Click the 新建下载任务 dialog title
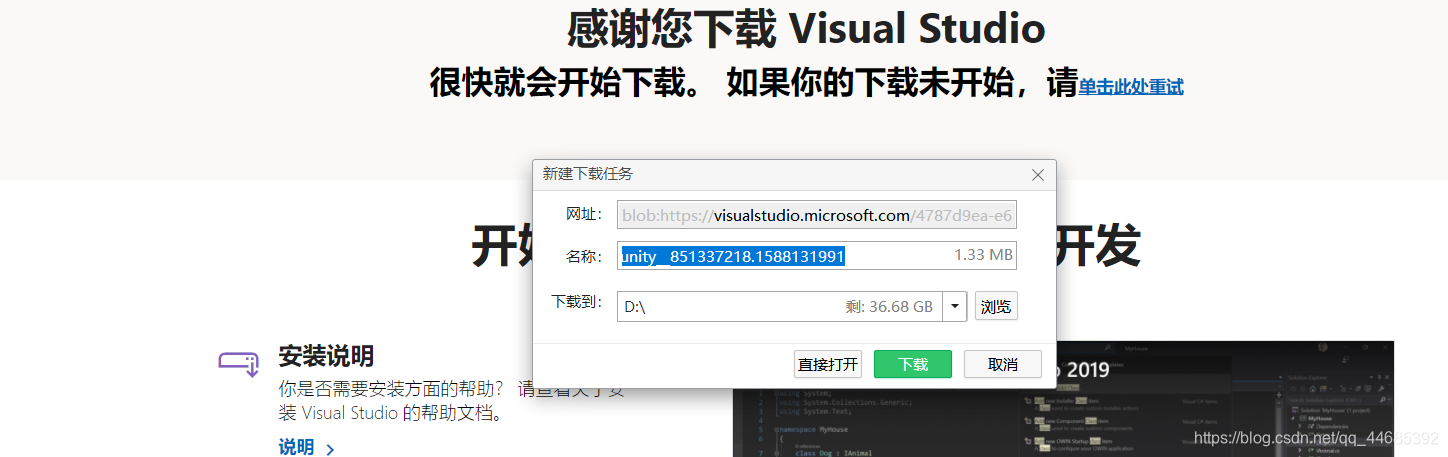Image resolution: width=1448 pixels, height=457 pixels. coord(588,174)
